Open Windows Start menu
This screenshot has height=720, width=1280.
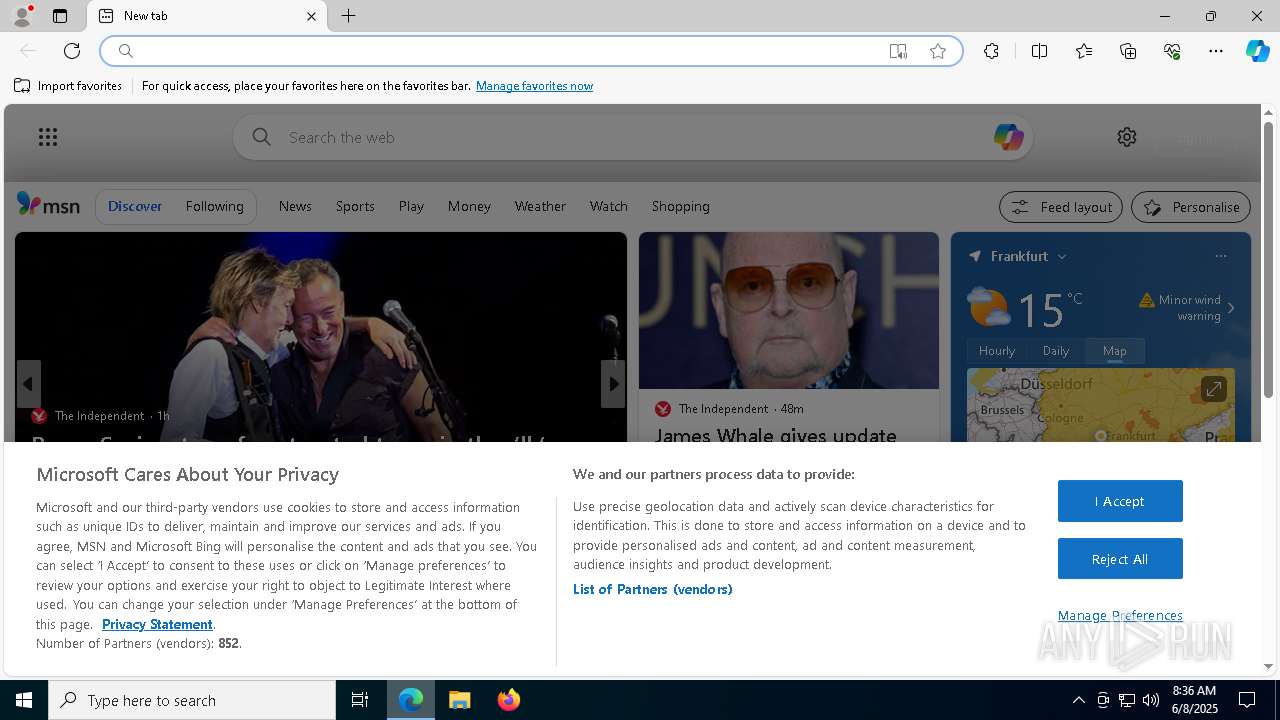point(24,700)
